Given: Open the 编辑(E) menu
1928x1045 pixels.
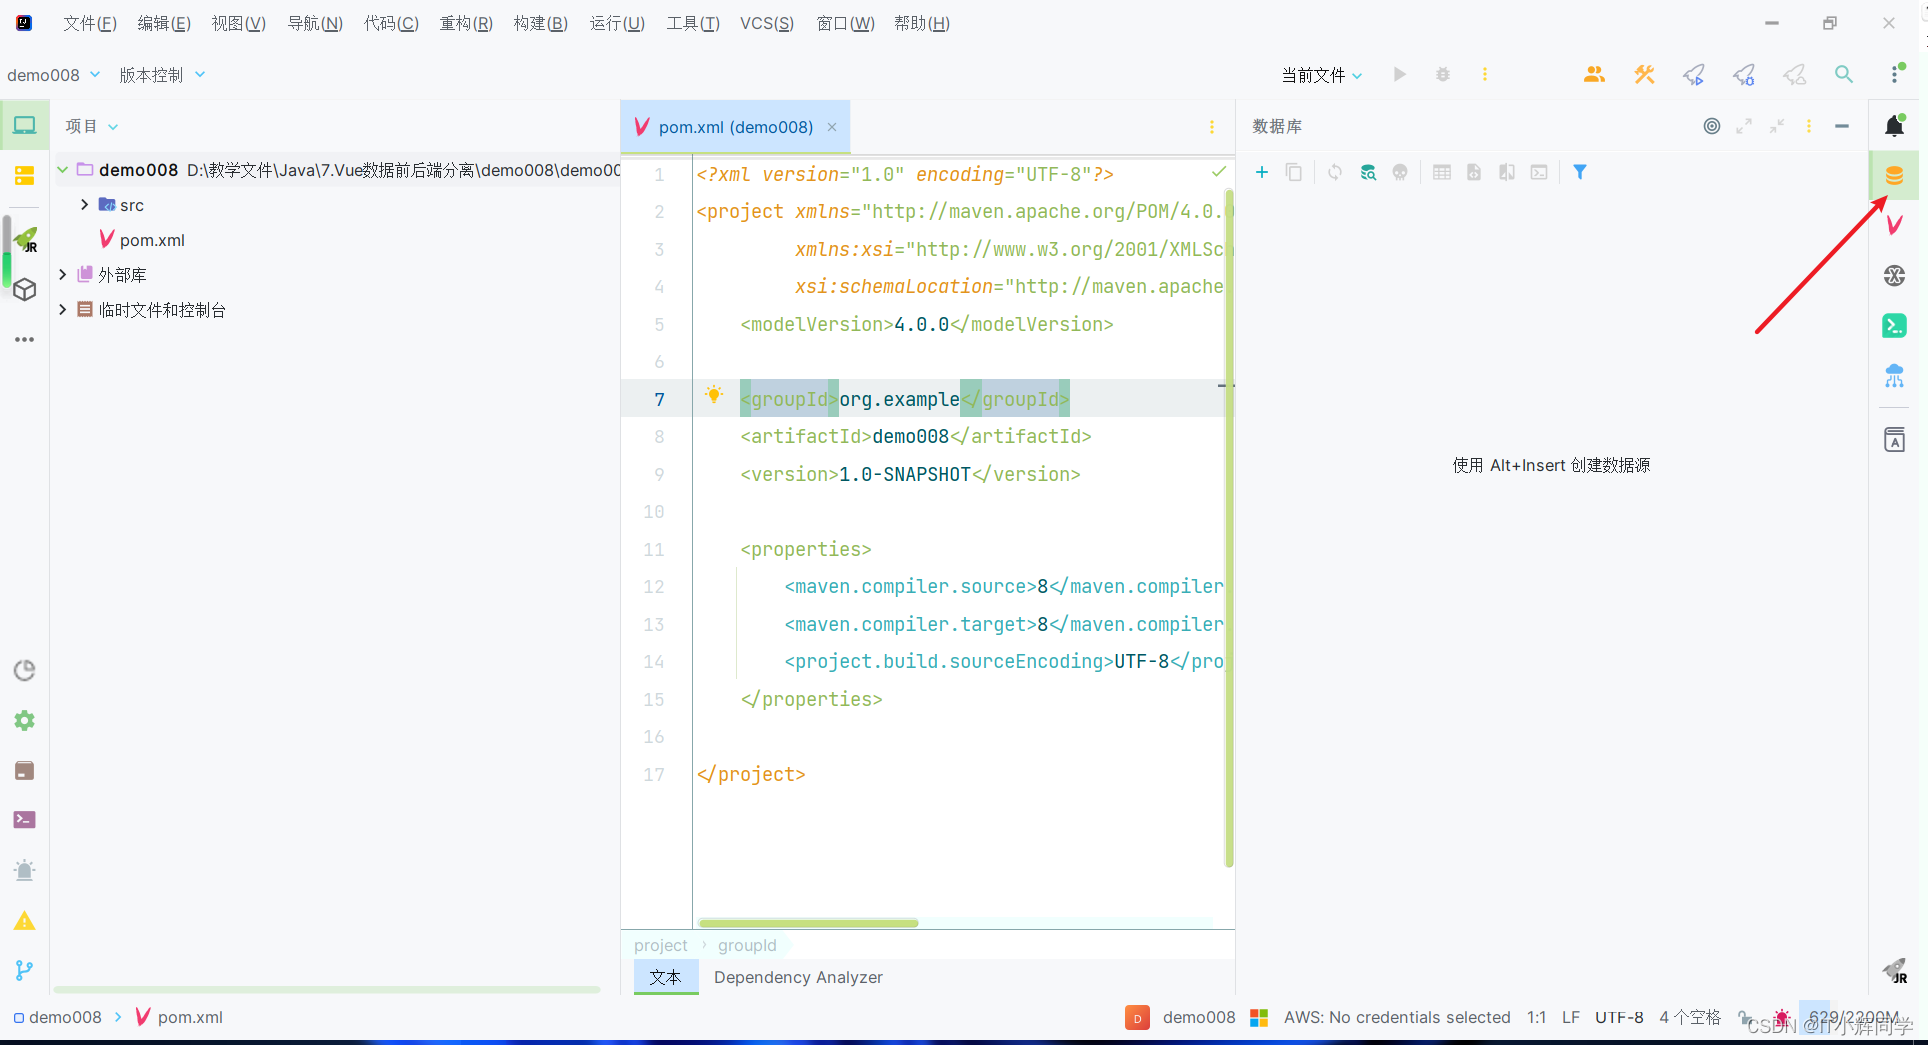Looking at the screenshot, I should point(164,23).
